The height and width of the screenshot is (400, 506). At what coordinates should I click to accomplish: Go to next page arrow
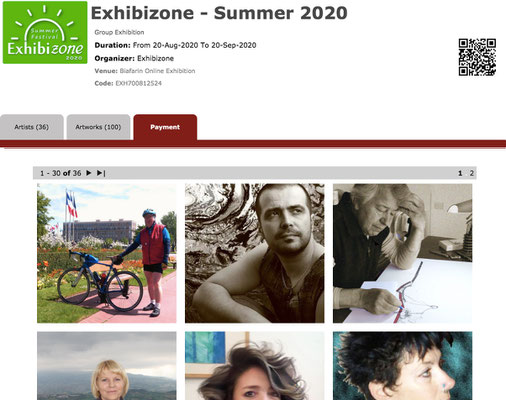point(89,173)
